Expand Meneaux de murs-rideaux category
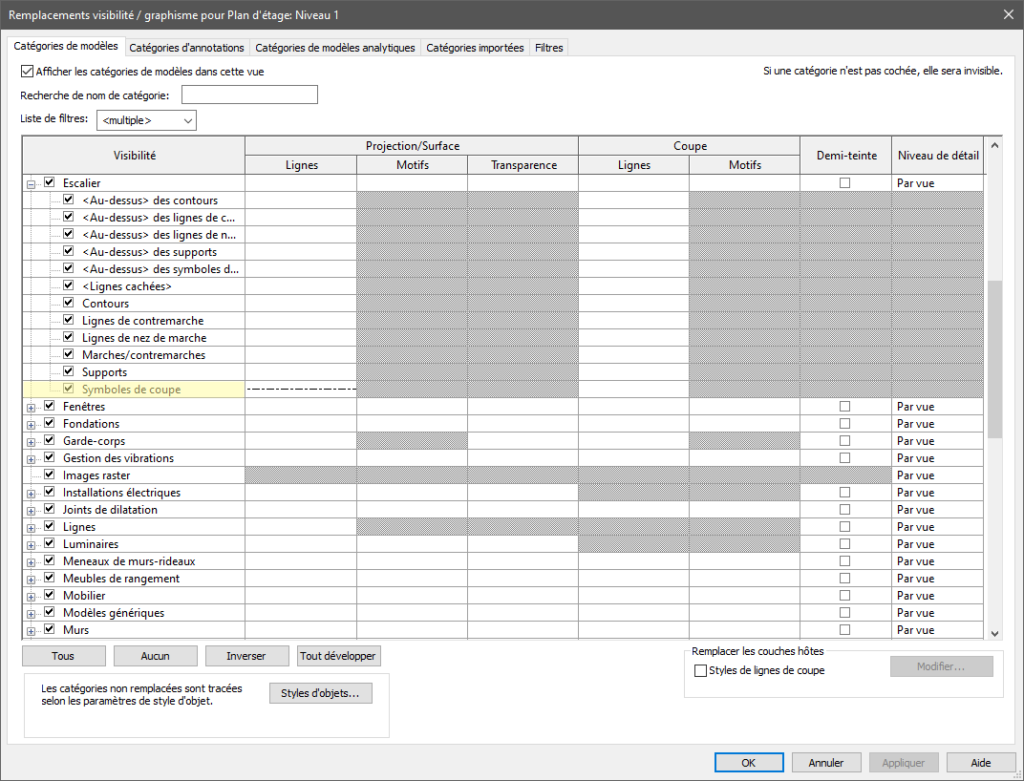 pyautogui.click(x=31, y=562)
